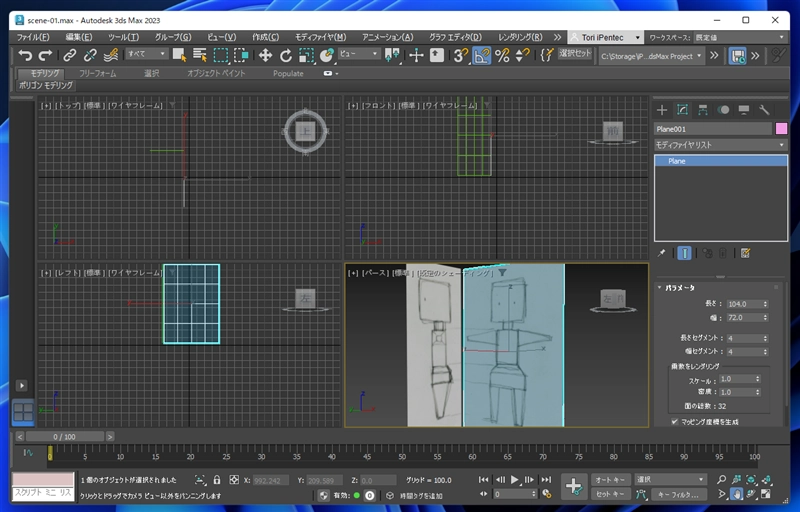Open the モディファイヤ(M) menu
Viewport: 800px width, 512px height.
320,37
